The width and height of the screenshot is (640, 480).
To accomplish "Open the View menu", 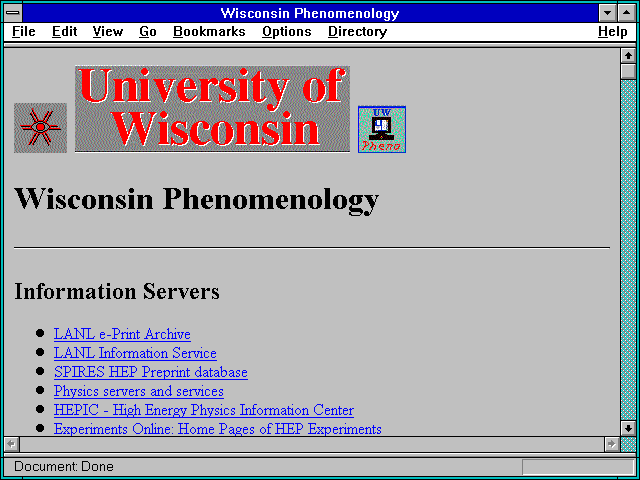I will [x=108, y=31].
